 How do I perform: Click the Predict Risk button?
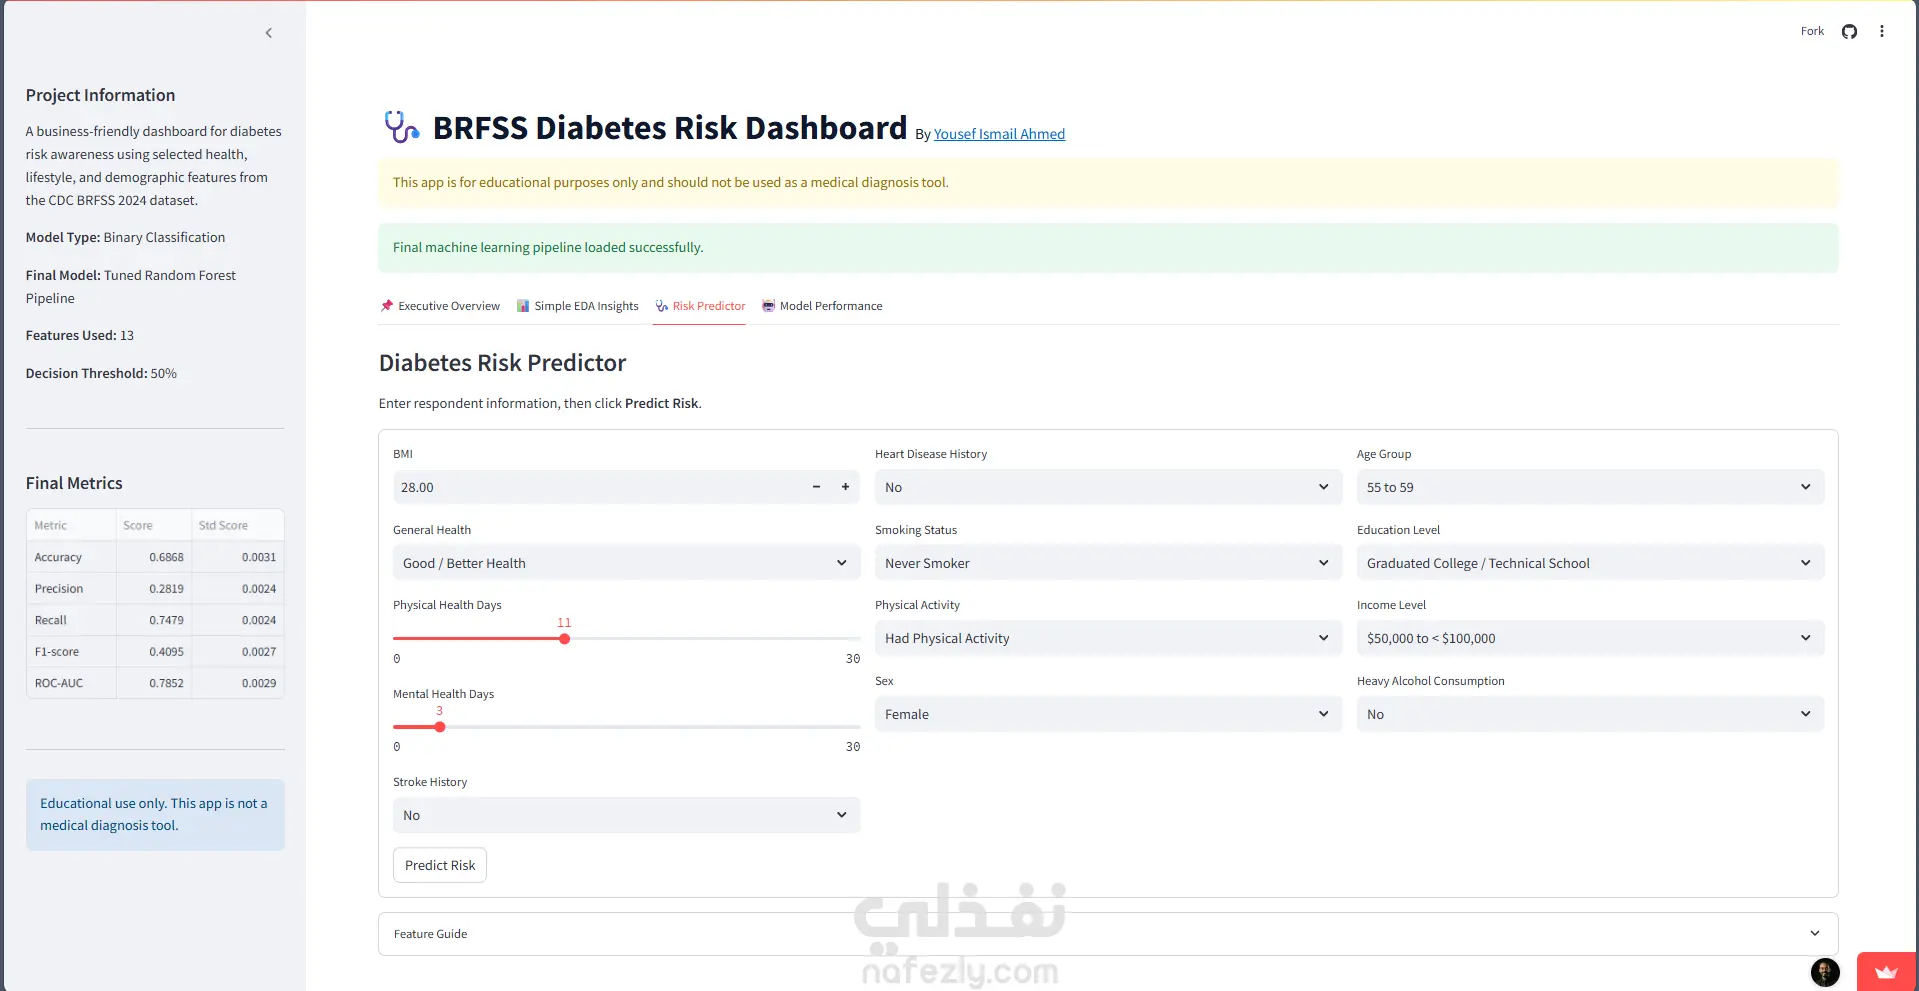pyautogui.click(x=440, y=865)
